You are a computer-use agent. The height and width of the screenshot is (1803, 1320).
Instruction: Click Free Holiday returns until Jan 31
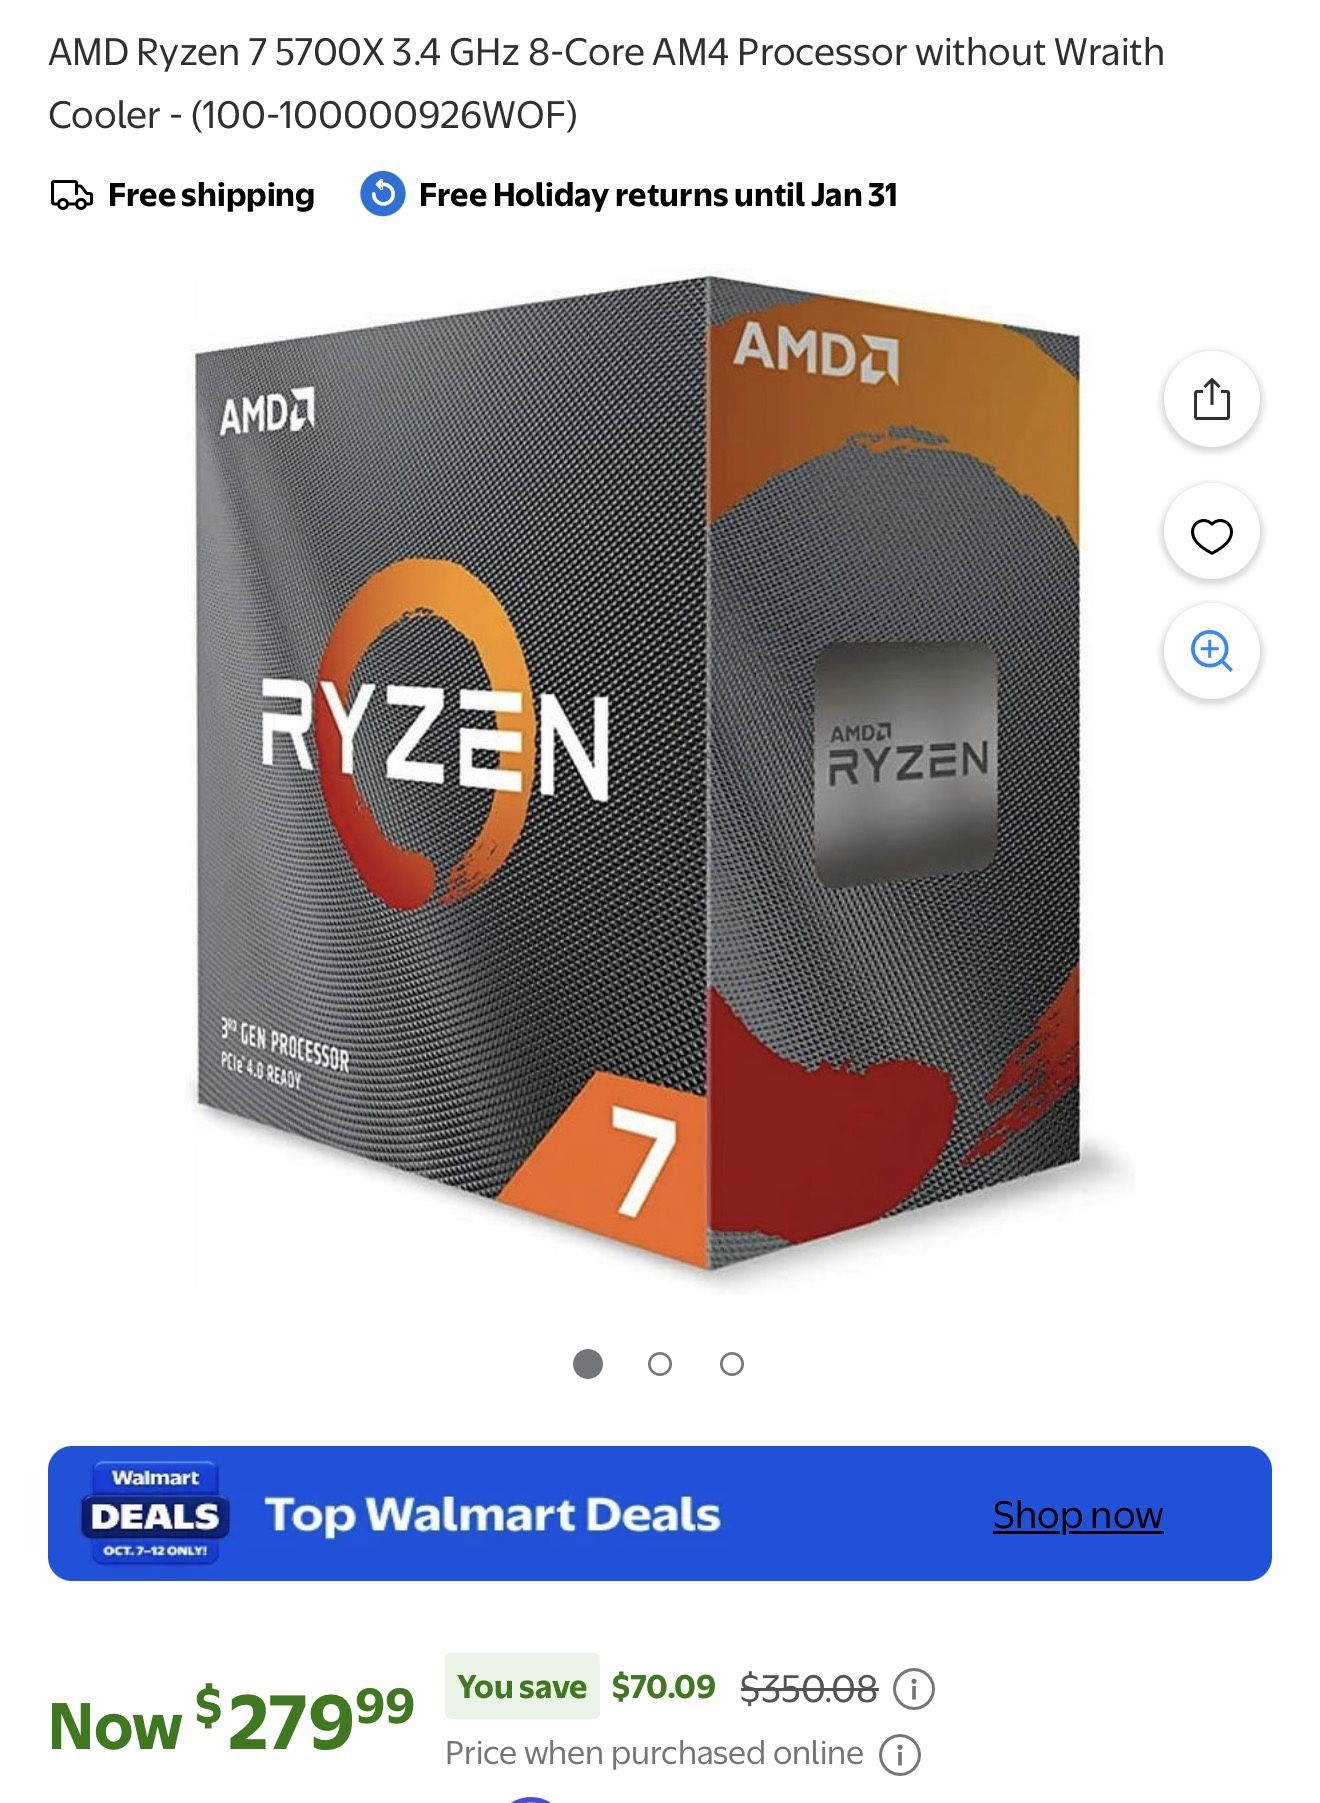[658, 195]
